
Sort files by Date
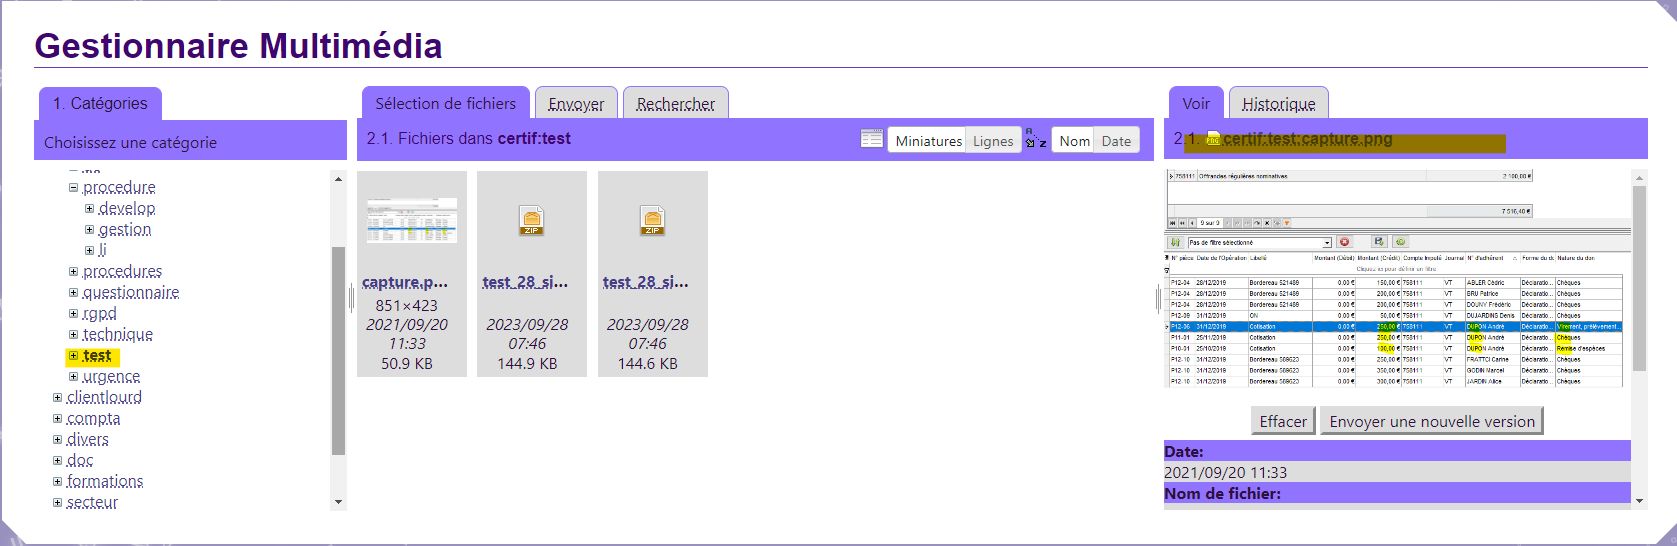pyautogui.click(x=1116, y=141)
